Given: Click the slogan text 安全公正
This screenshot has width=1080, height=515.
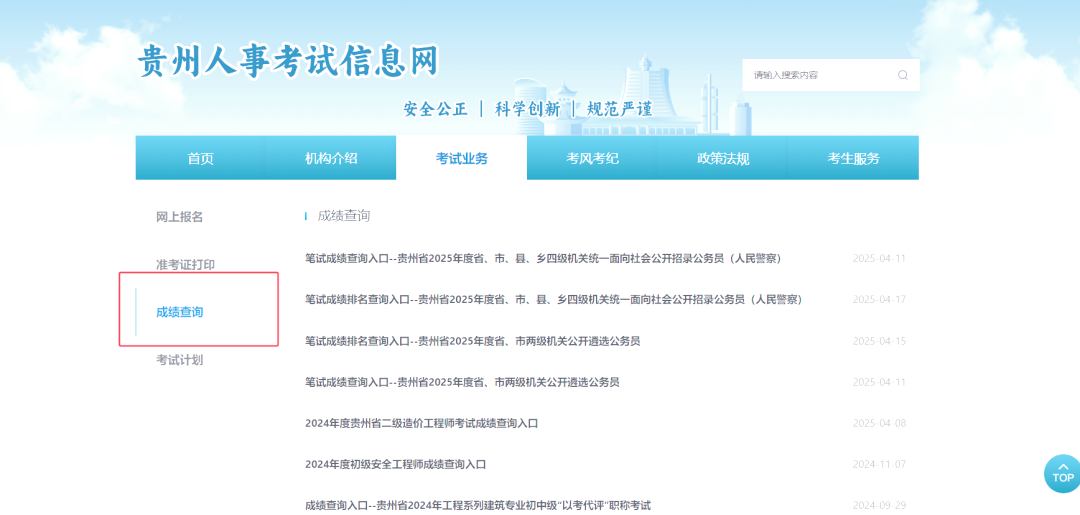Looking at the screenshot, I should pyautogui.click(x=435, y=109).
